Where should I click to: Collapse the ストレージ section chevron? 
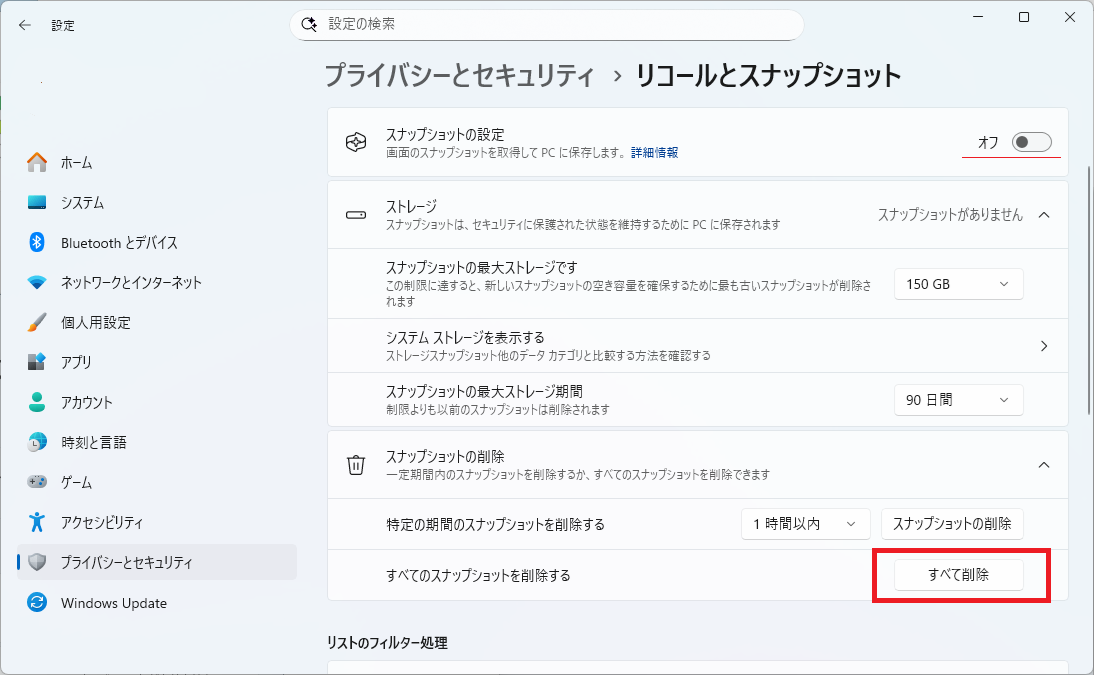pyautogui.click(x=1044, y=214)
